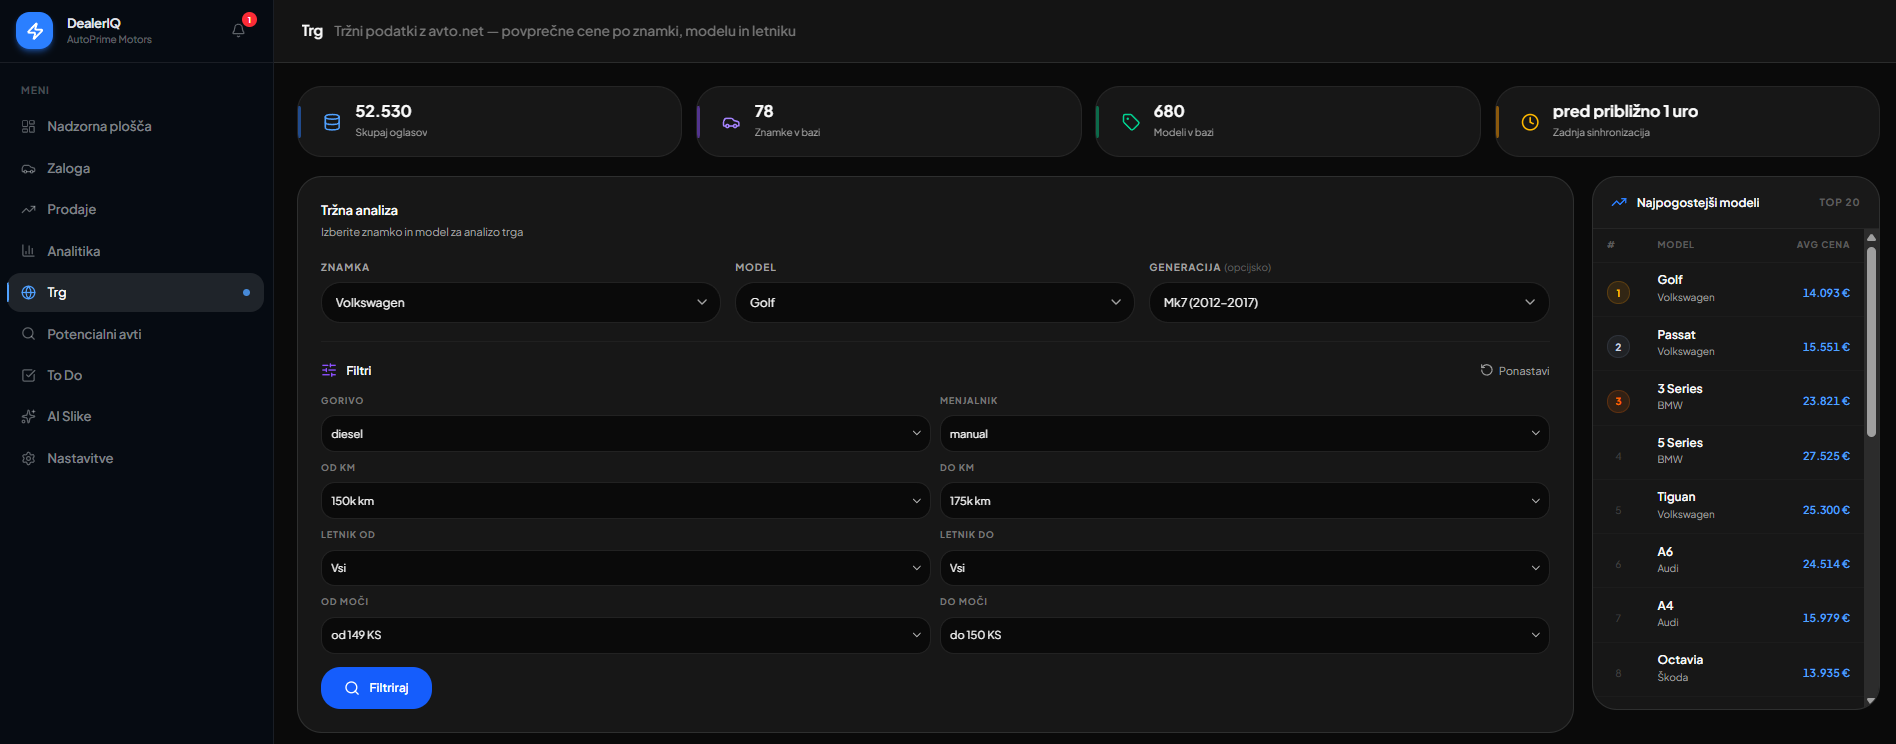Click the trend icon beside Najpogostejši modeli
Screen dimensions: 1896x744
pos(1618,202)
